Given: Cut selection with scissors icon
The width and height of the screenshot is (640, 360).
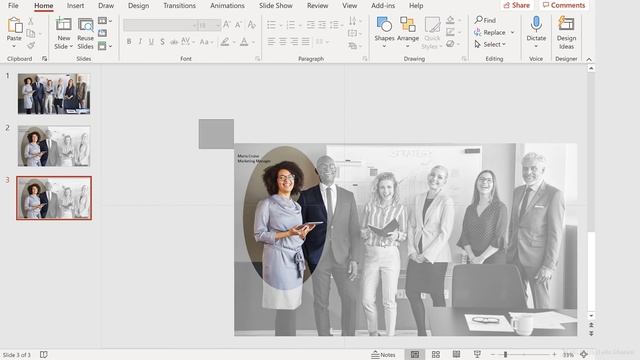Looking at the screenshot, I should pyautogui.click(x=31, y=21).
